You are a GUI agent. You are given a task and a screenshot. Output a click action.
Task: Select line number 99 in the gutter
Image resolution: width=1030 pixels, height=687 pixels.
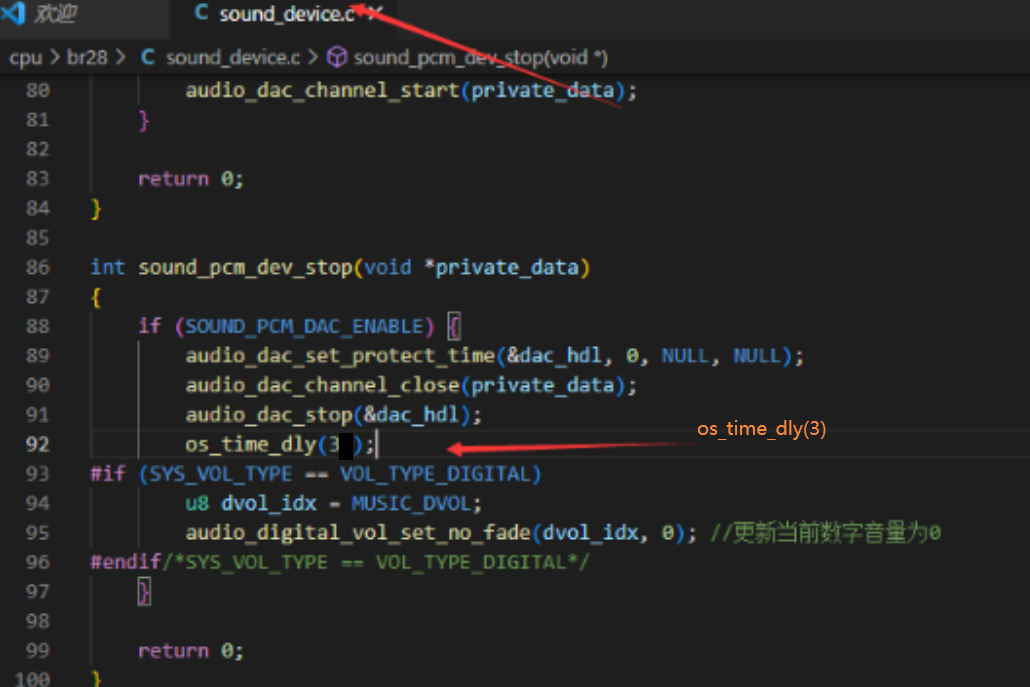37,651
